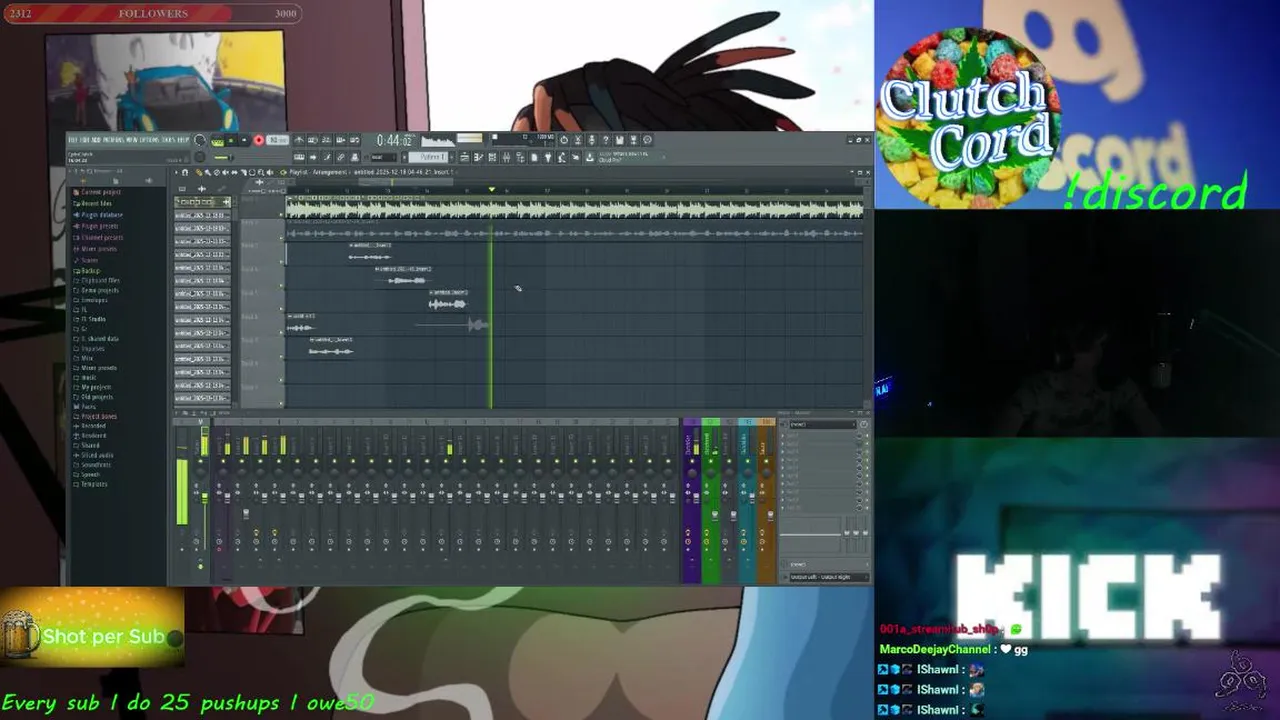Open the playlist options menu arrow
The height and width of the screenshot is (720, 1280).
[176, 172]
